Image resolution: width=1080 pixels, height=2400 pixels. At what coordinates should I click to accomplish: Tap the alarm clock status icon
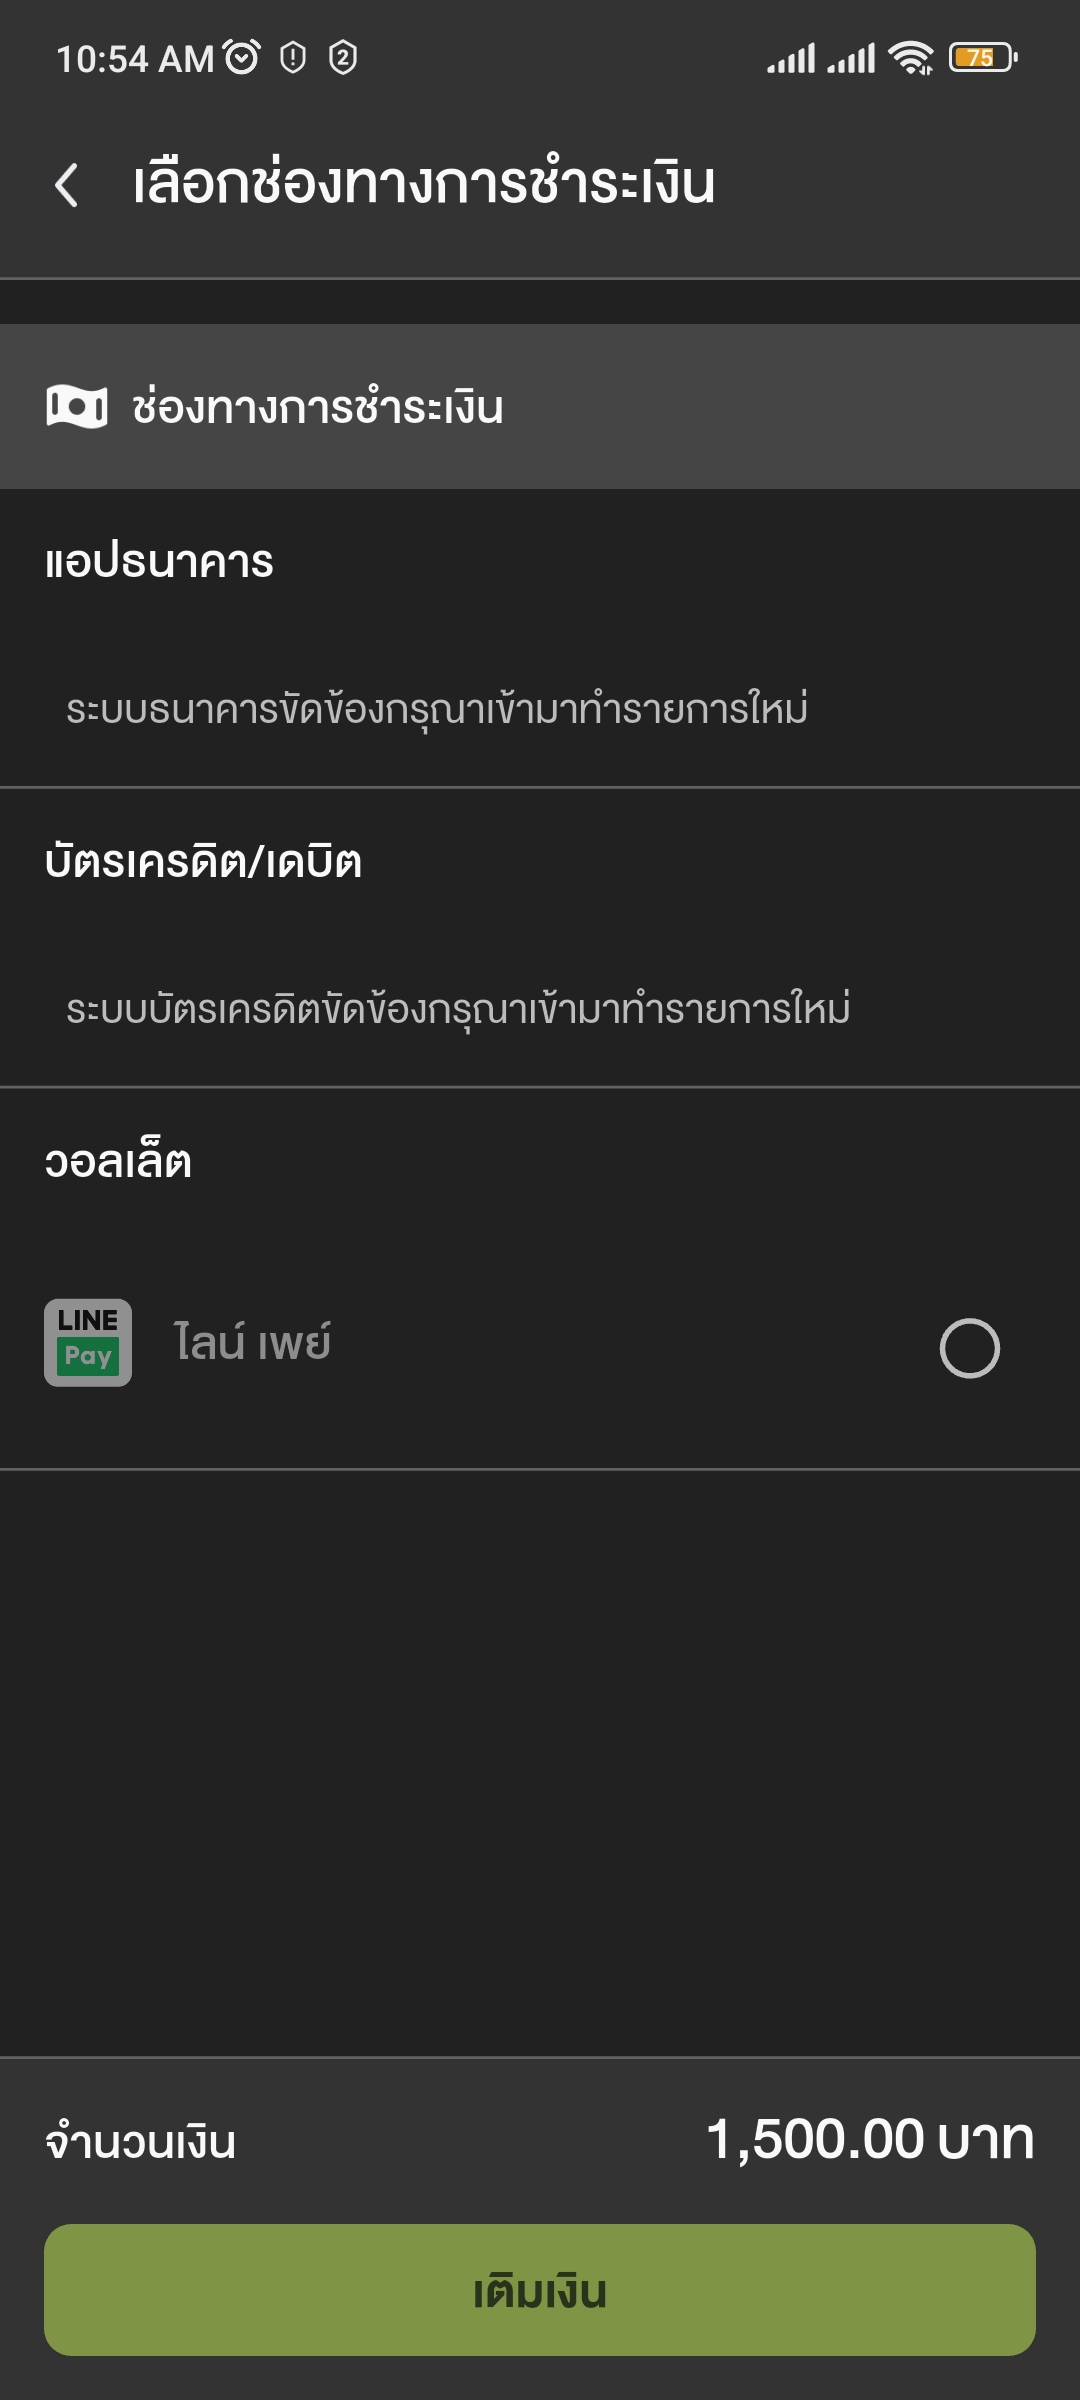242,57
